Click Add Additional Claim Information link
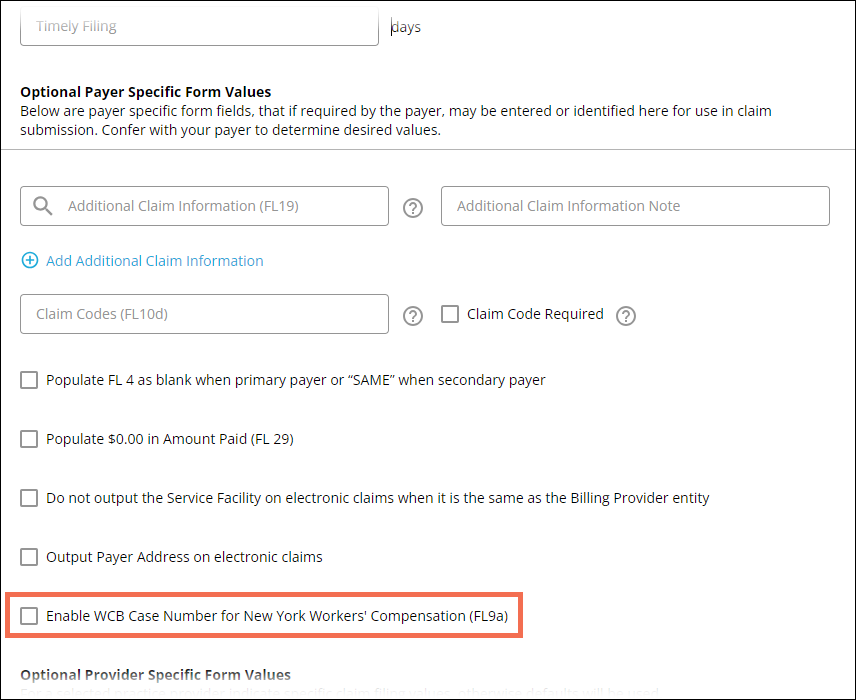Viewport: 856px width, 700px height. point(155,261)
